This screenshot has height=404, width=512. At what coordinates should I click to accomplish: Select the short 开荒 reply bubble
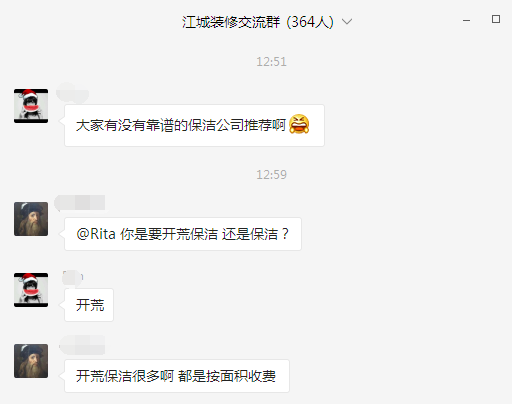(x=89, y=305)
